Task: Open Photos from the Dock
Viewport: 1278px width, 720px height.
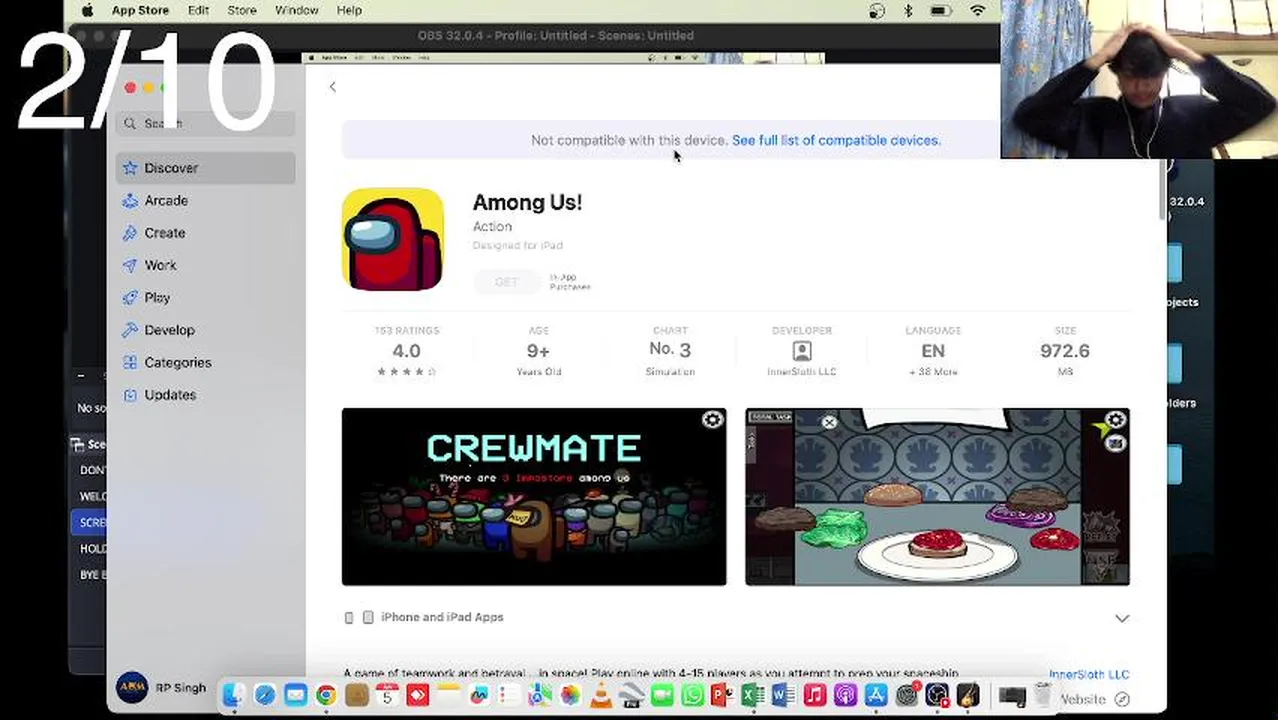Action: point(570,695)
